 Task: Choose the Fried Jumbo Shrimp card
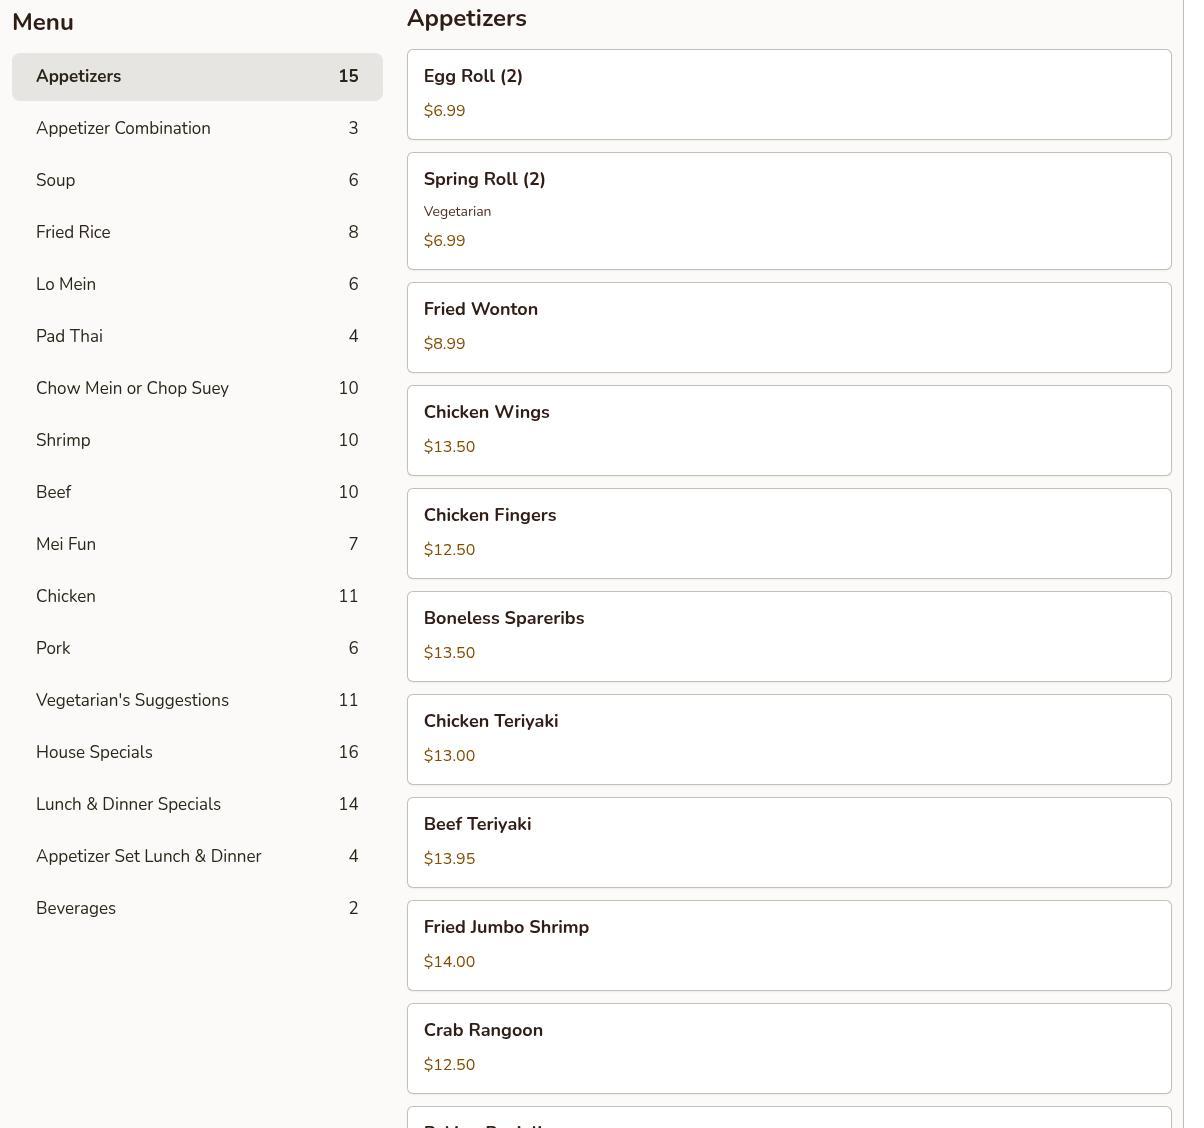[788, 945]
